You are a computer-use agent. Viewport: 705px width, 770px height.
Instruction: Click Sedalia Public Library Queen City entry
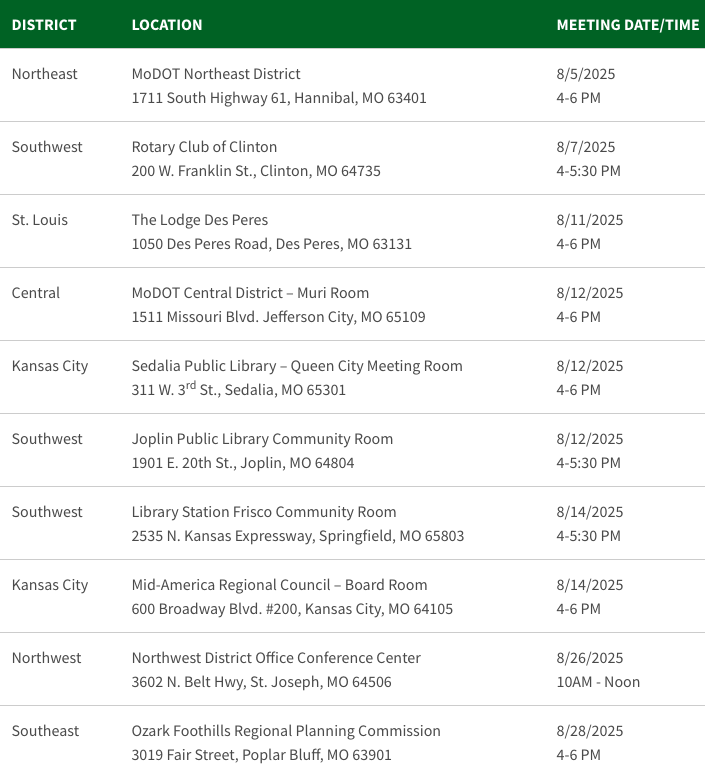pos(297,366)
